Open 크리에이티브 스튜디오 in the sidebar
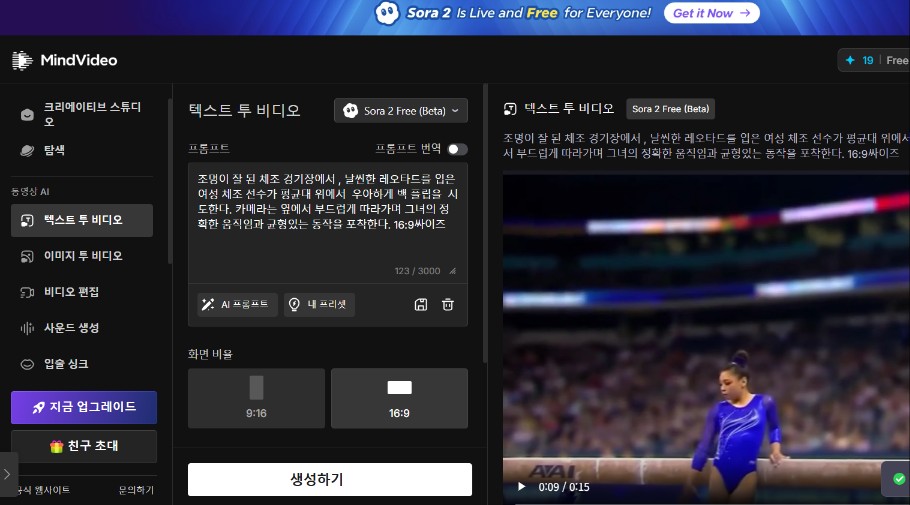910x505 pixels. 84,114
